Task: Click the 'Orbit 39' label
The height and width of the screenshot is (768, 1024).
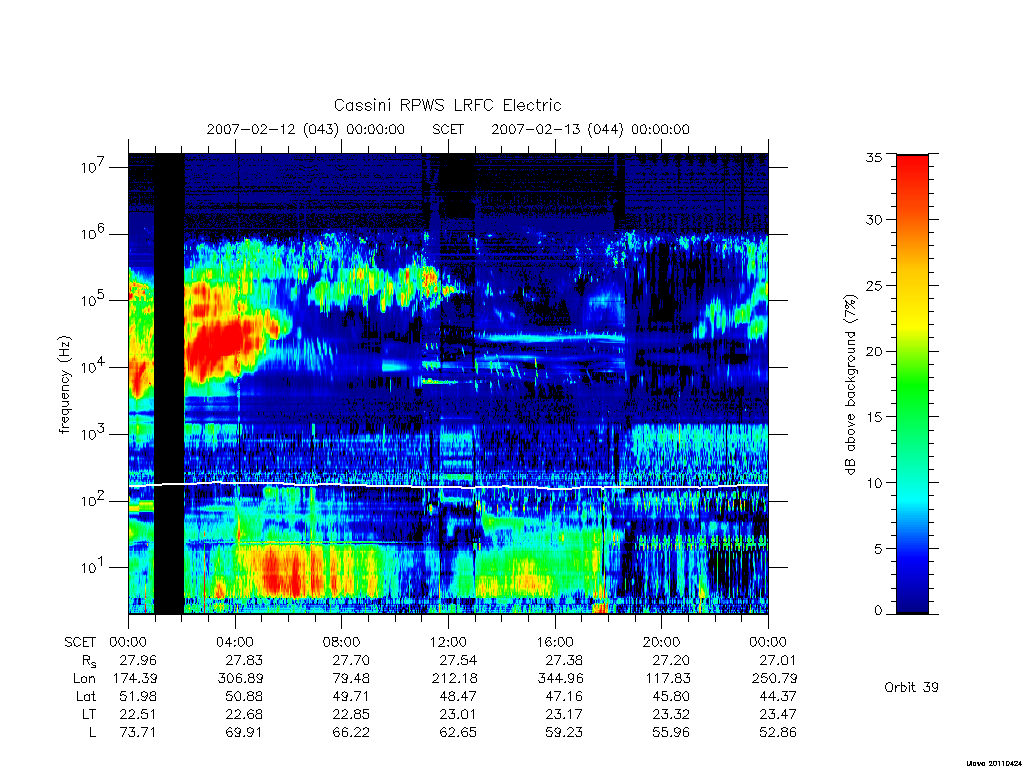Action: [911, 687]
